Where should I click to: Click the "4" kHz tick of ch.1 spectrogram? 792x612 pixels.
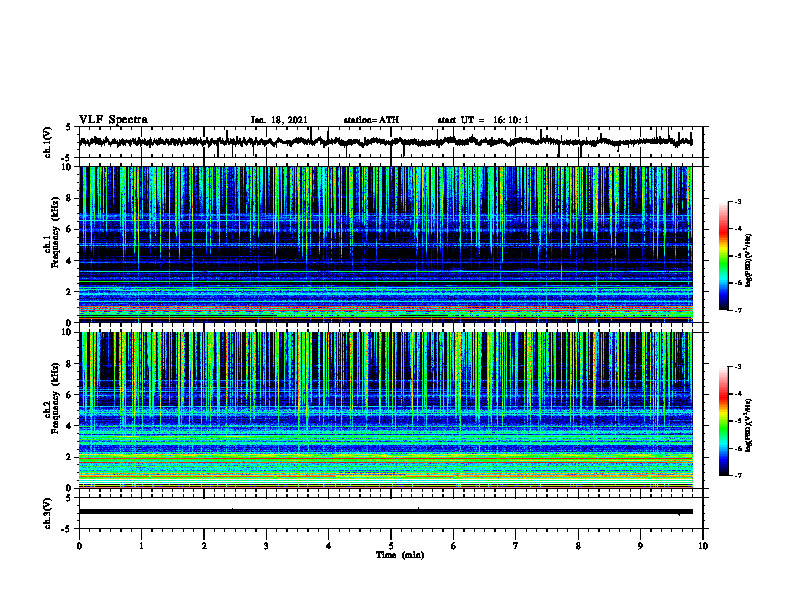coord(70,261)
